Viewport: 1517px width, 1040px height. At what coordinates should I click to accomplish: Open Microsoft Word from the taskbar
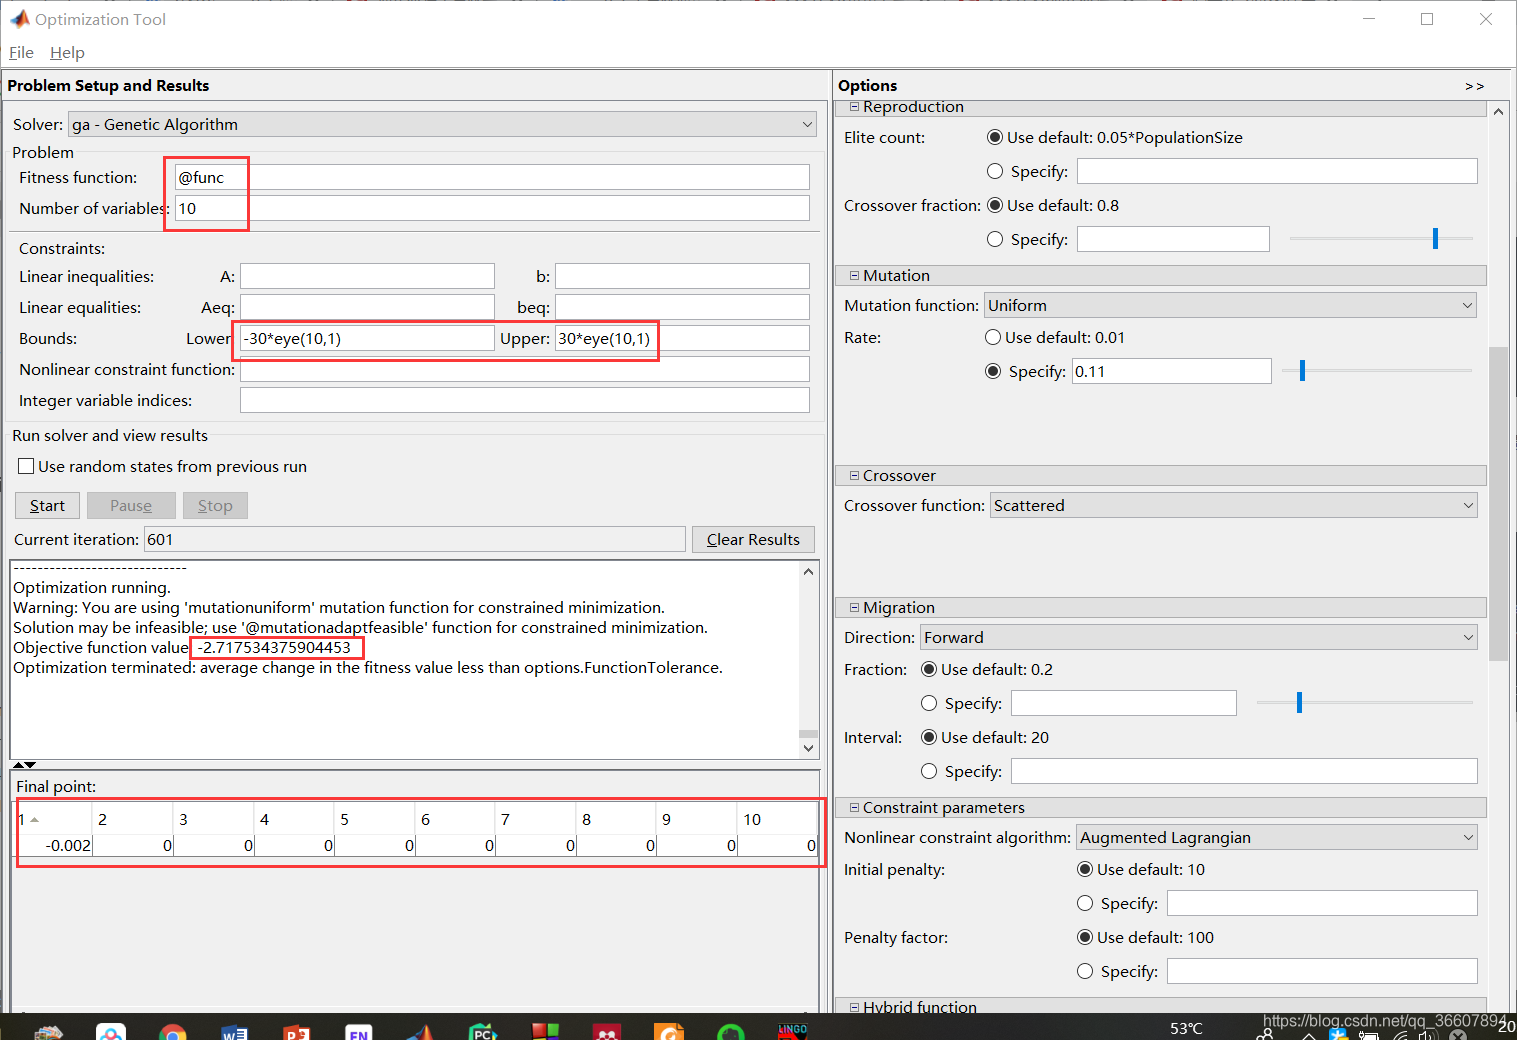234,1033
